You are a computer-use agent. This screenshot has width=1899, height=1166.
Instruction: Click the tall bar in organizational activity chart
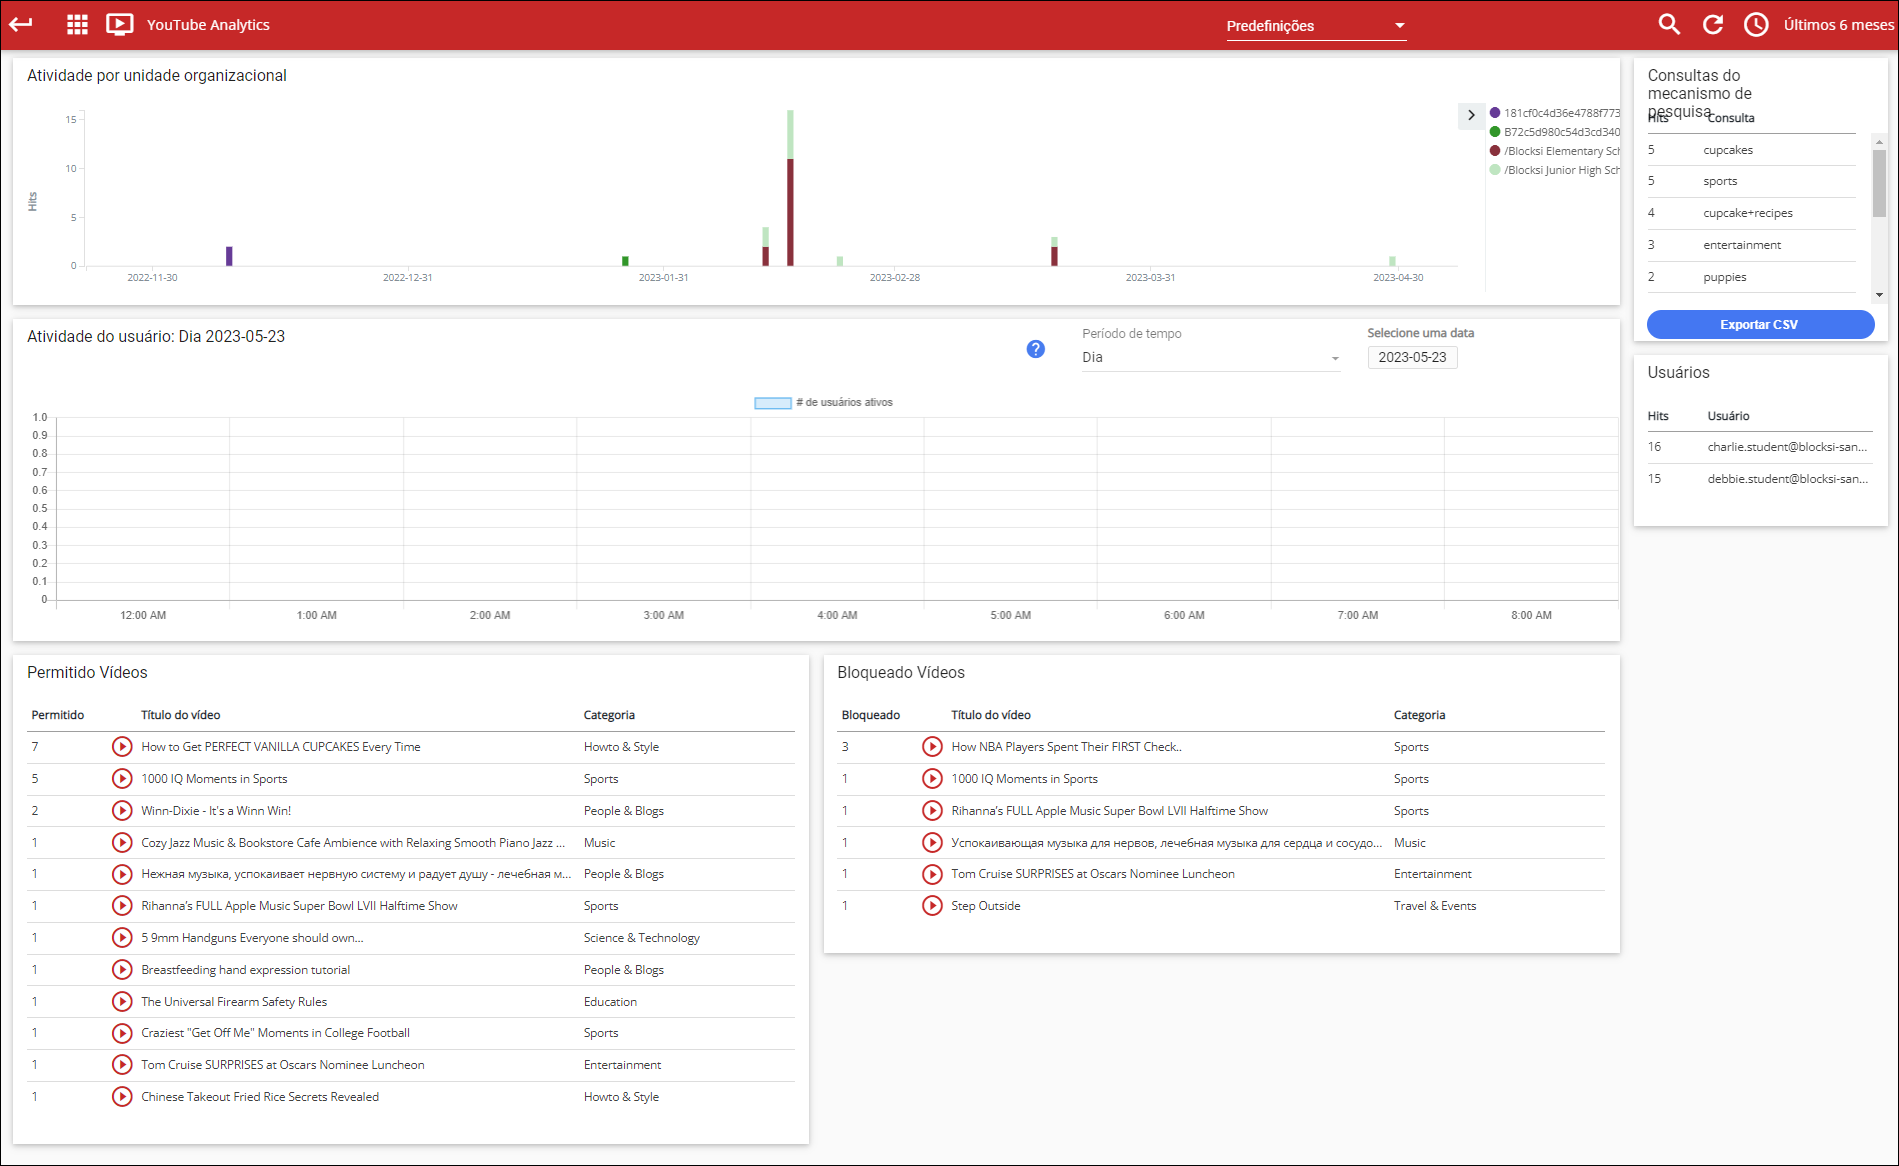pyautogui.click(x=790, y=188)
